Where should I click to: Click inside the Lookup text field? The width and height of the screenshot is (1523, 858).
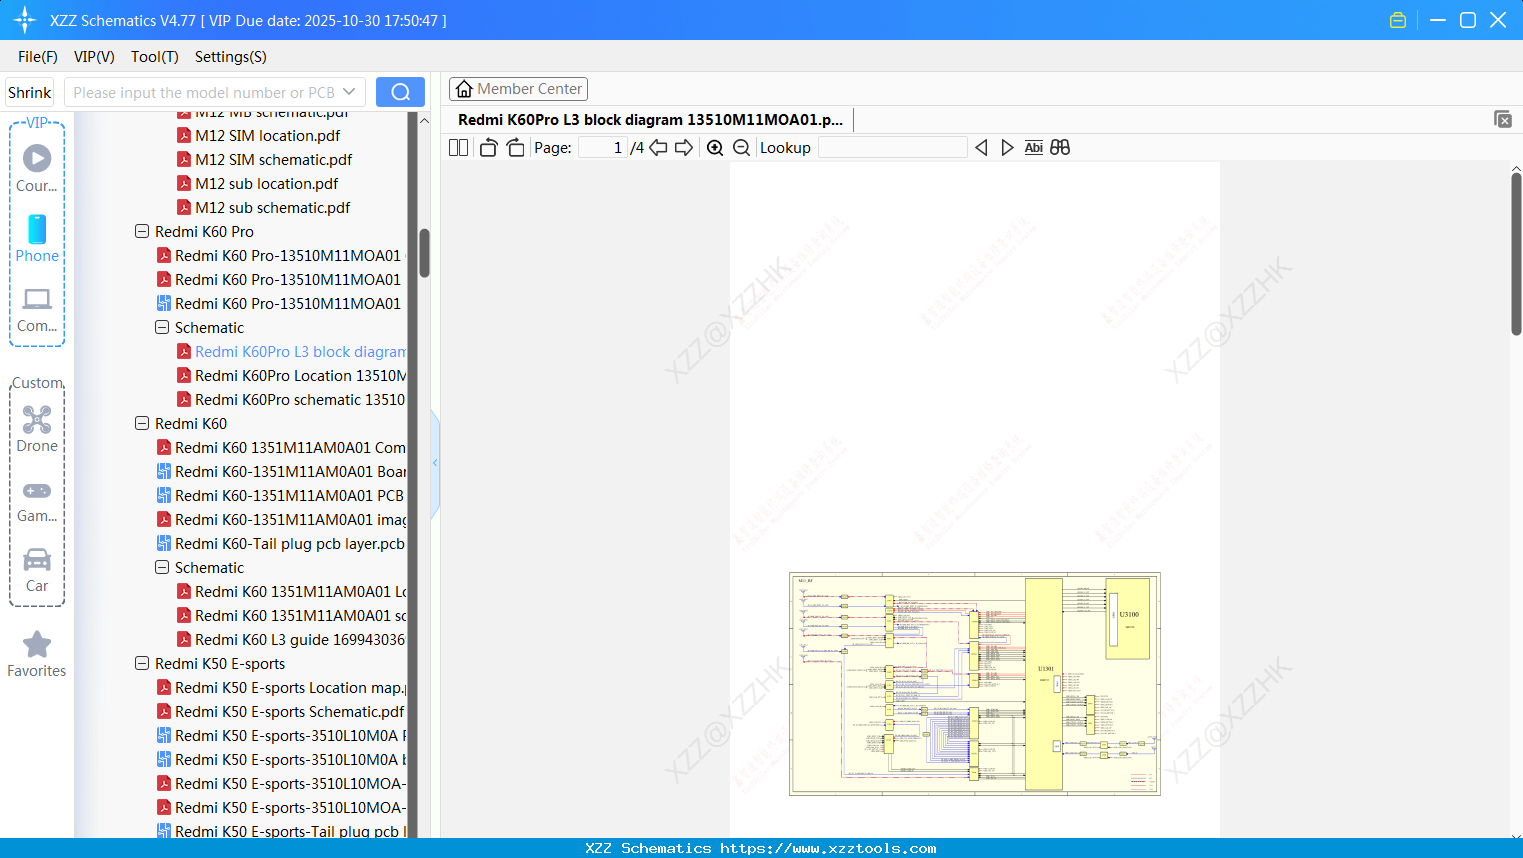[893, 147]
